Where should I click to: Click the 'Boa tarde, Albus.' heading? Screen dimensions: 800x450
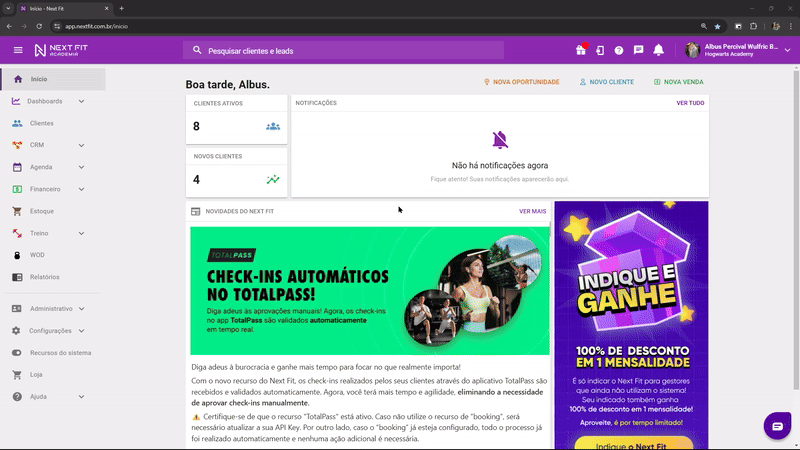tap(228, 85)
